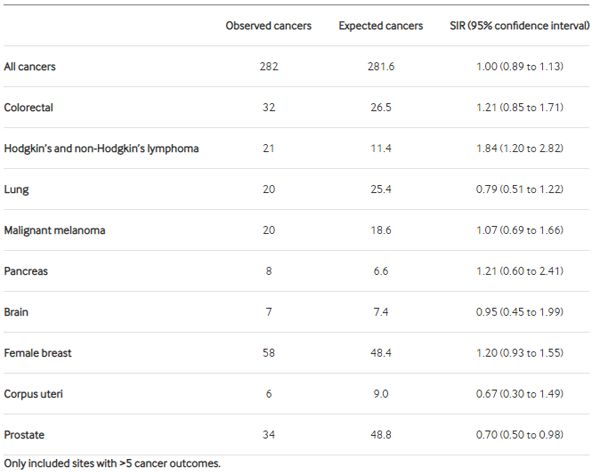600x475 pixels.
Task: Click the footnote about >5 cancer outcomes
Action: pos(111,463)
